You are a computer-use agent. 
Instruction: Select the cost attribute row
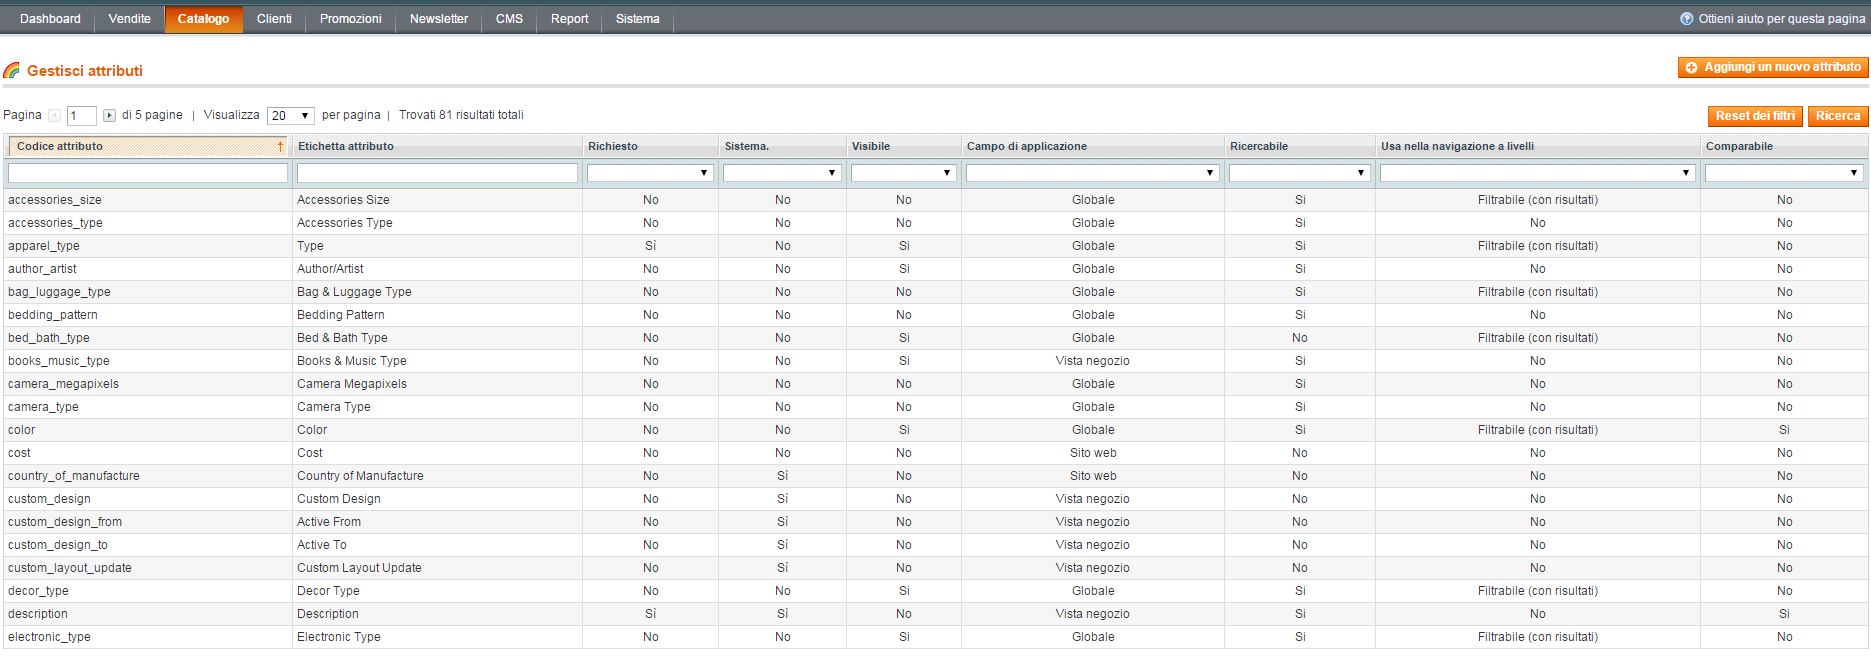pos(935,453)
